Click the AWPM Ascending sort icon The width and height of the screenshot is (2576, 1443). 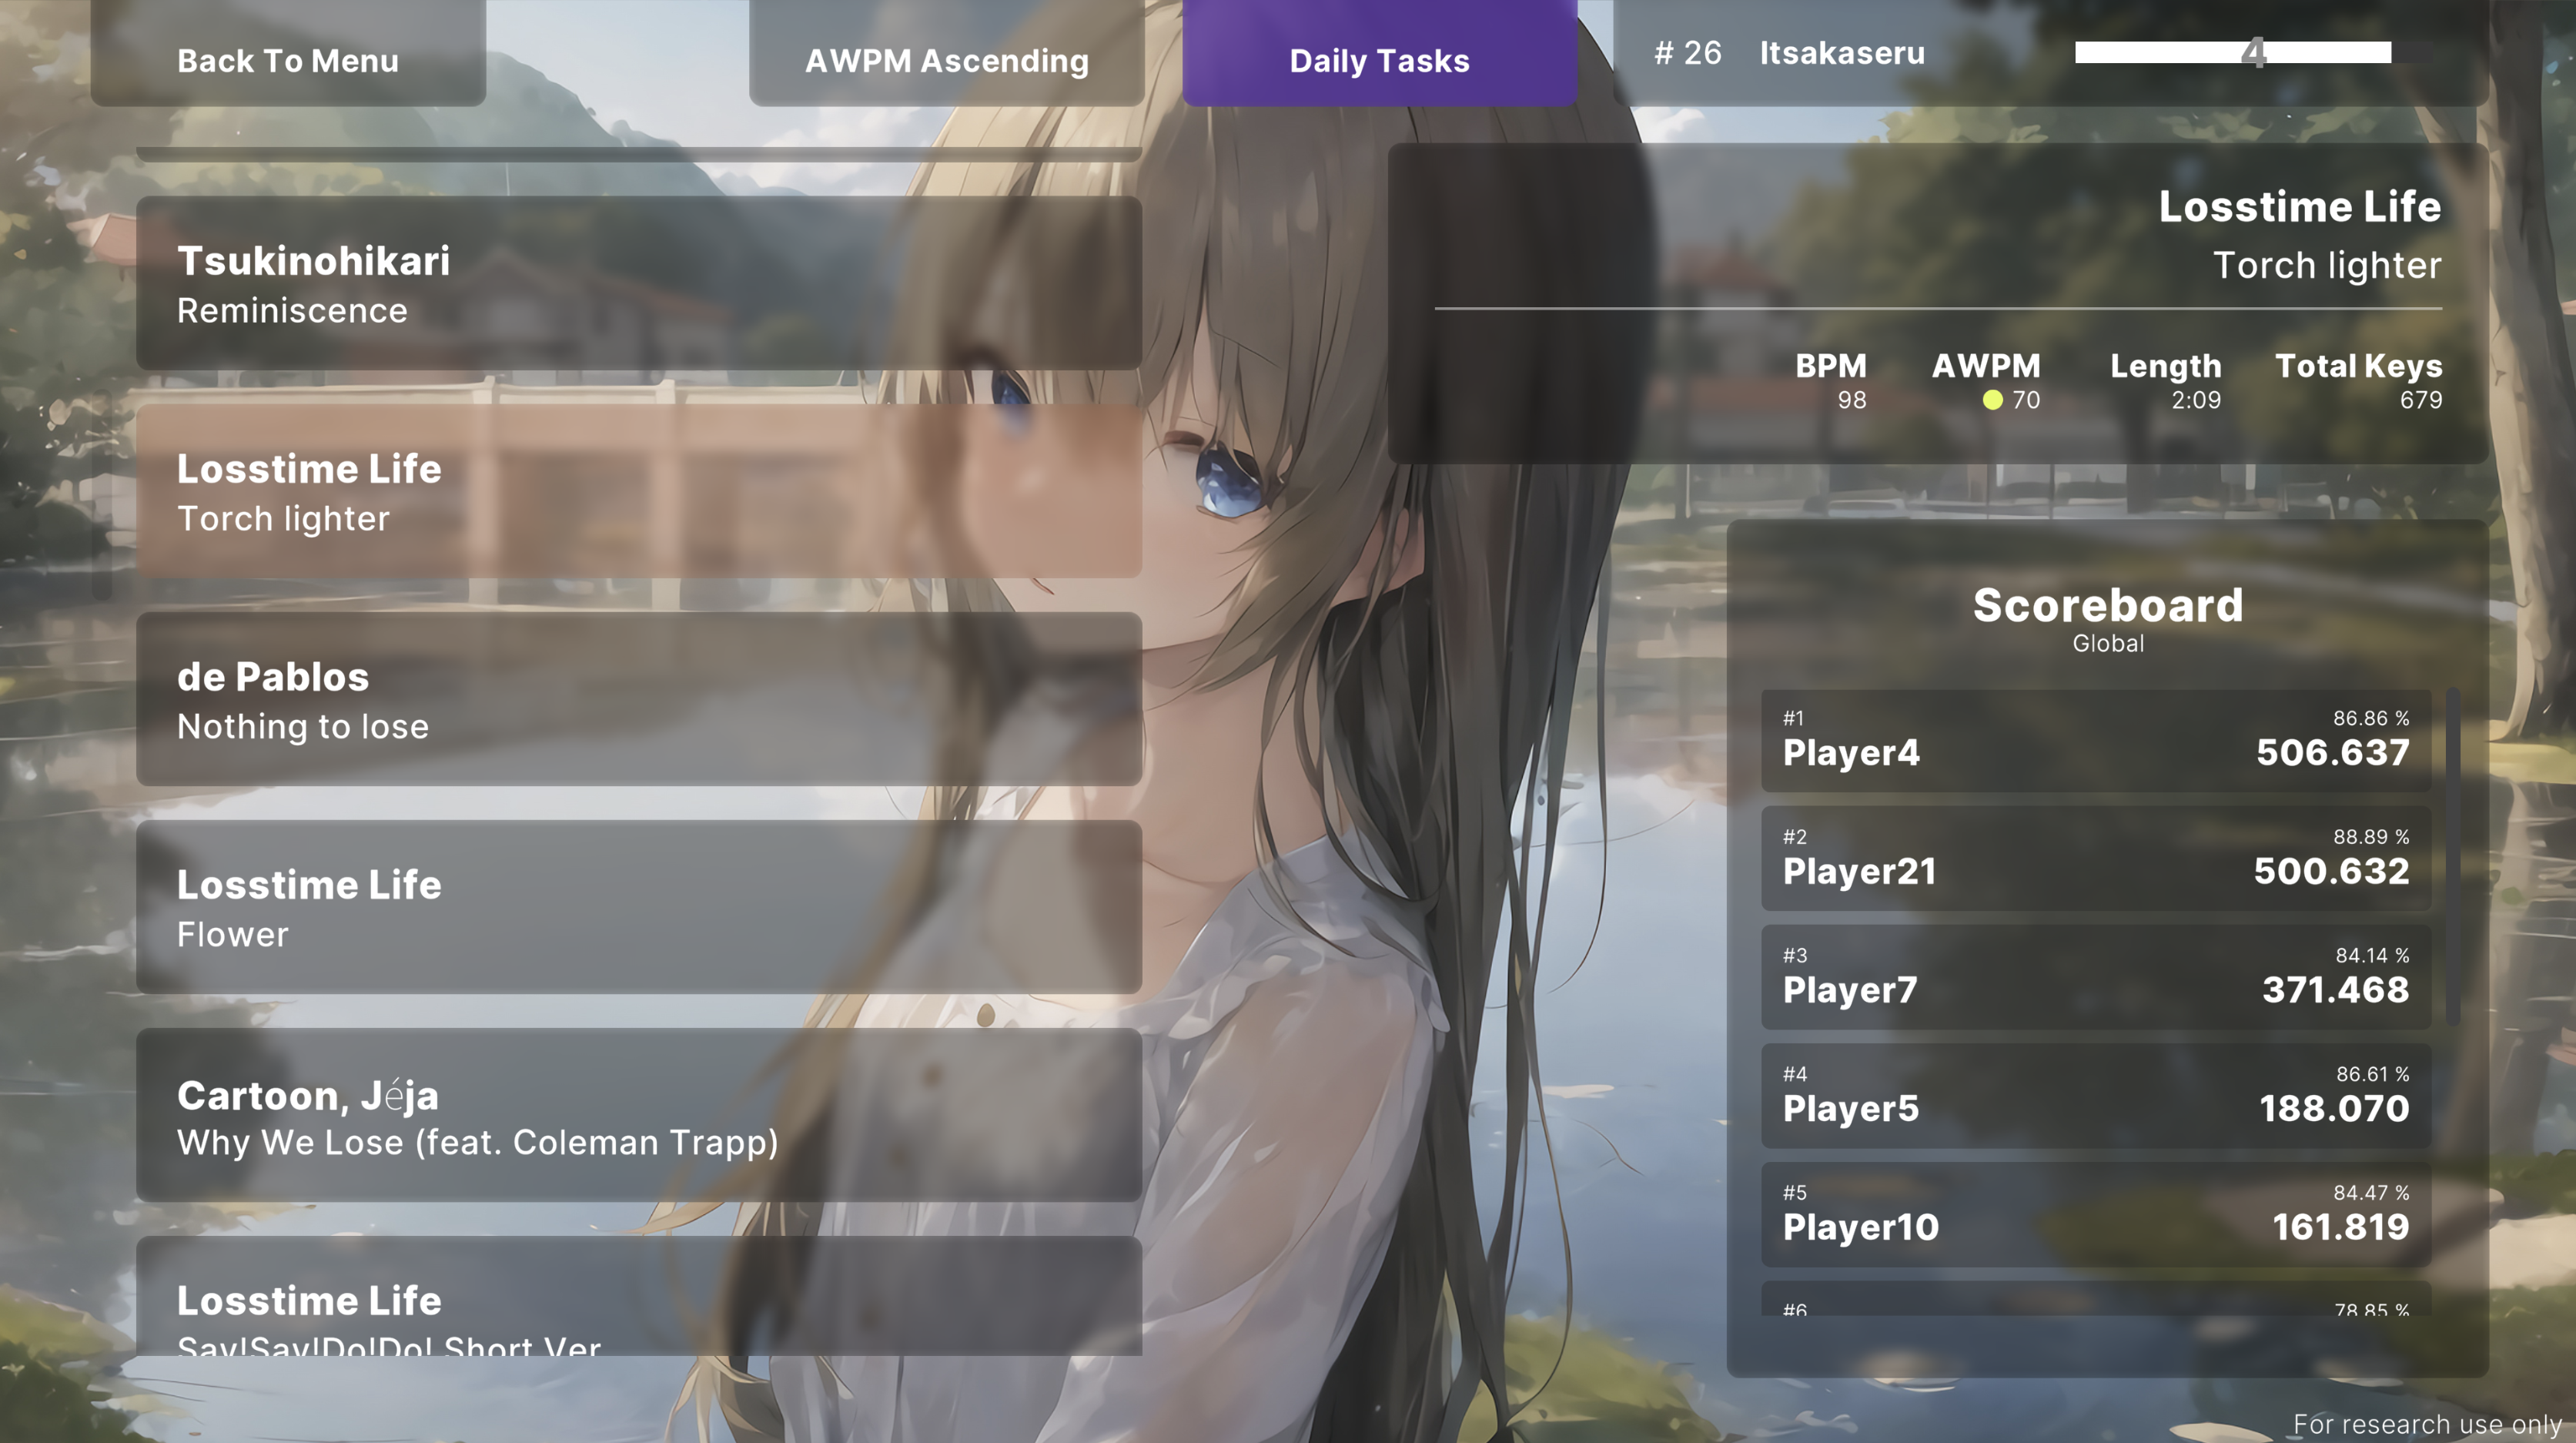point(943,59)
